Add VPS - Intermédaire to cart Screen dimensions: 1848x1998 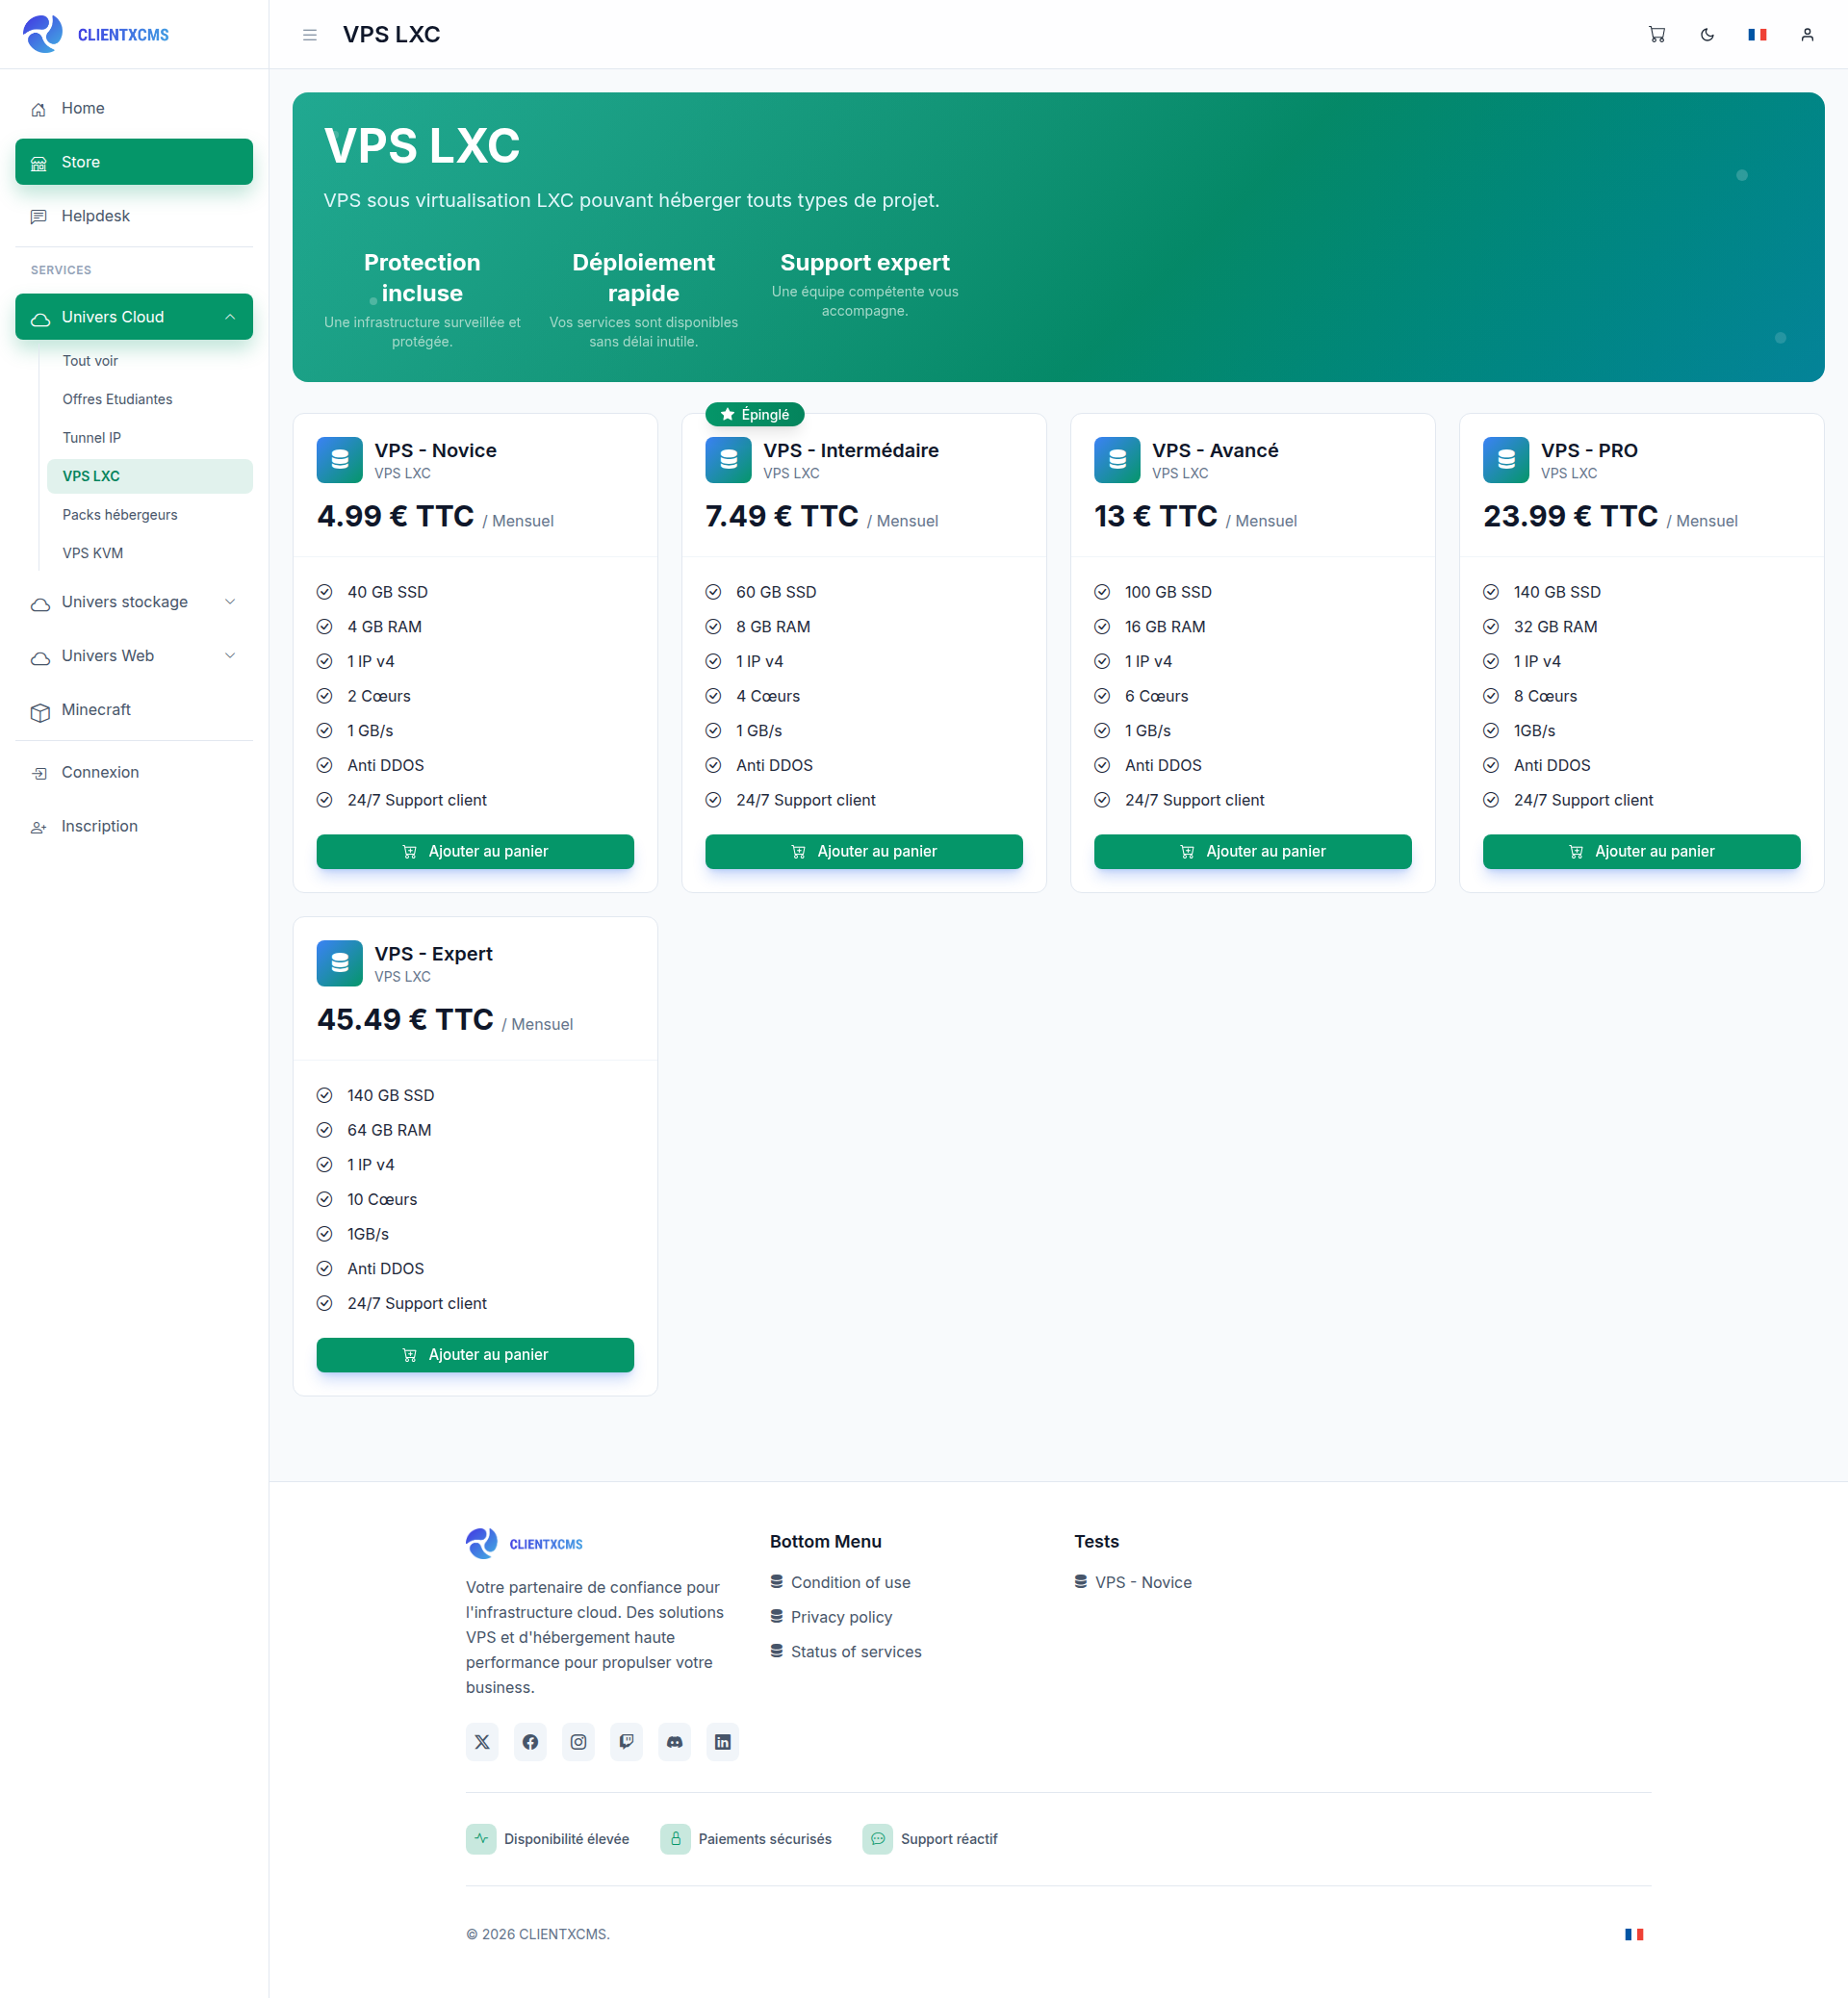click(864, 851)
